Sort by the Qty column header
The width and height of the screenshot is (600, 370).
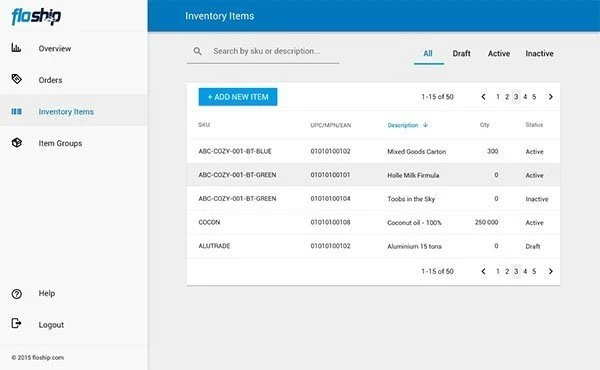[x=484, y=125]
